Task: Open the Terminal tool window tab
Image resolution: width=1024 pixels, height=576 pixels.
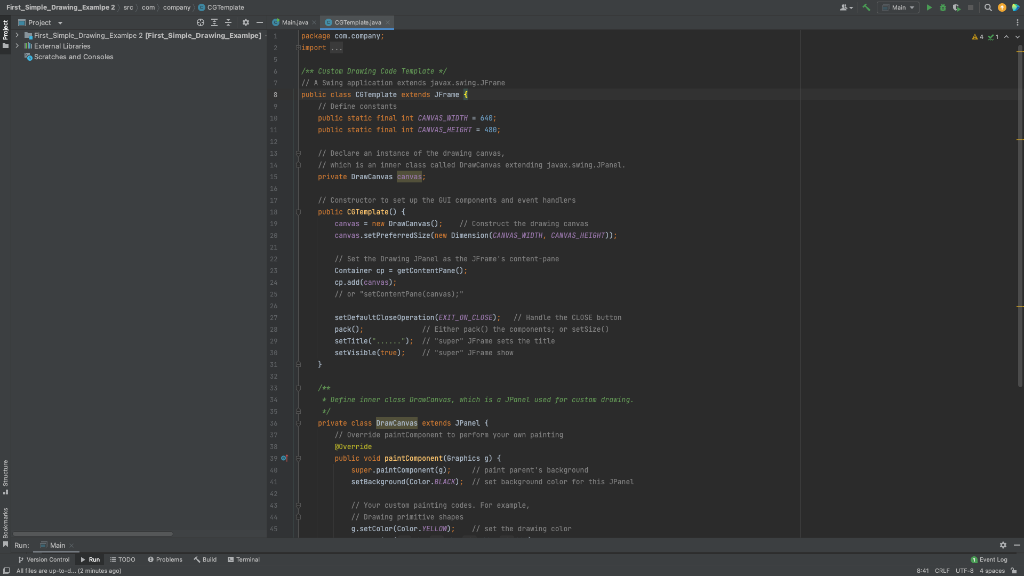Action: point(244,559)
